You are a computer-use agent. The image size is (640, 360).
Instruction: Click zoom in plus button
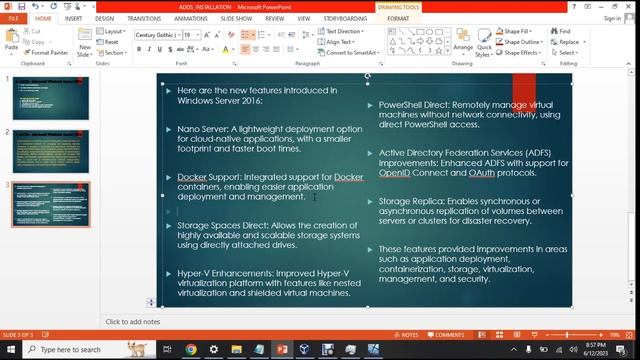[x=601, y=335]
